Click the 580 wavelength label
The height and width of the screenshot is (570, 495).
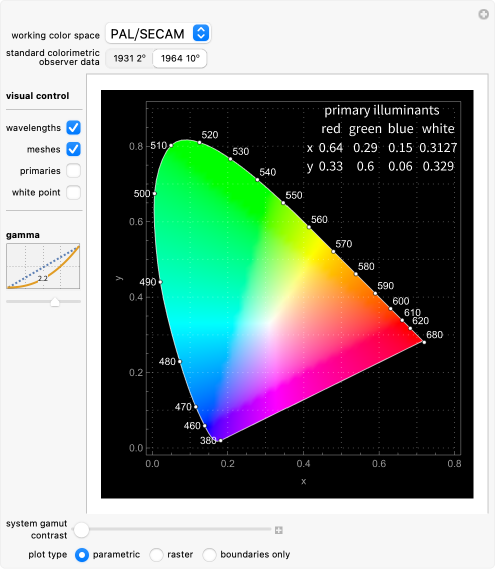tap(366, 266)
